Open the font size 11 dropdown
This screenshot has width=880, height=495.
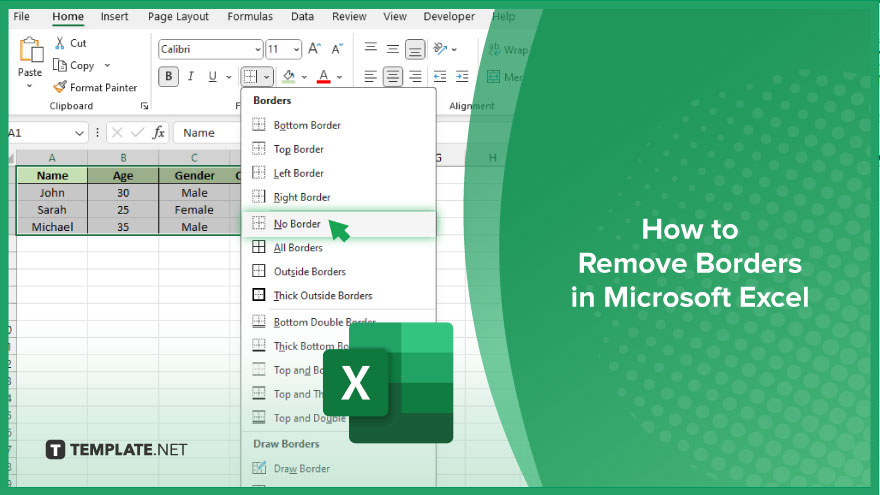[x=296, y=49]
